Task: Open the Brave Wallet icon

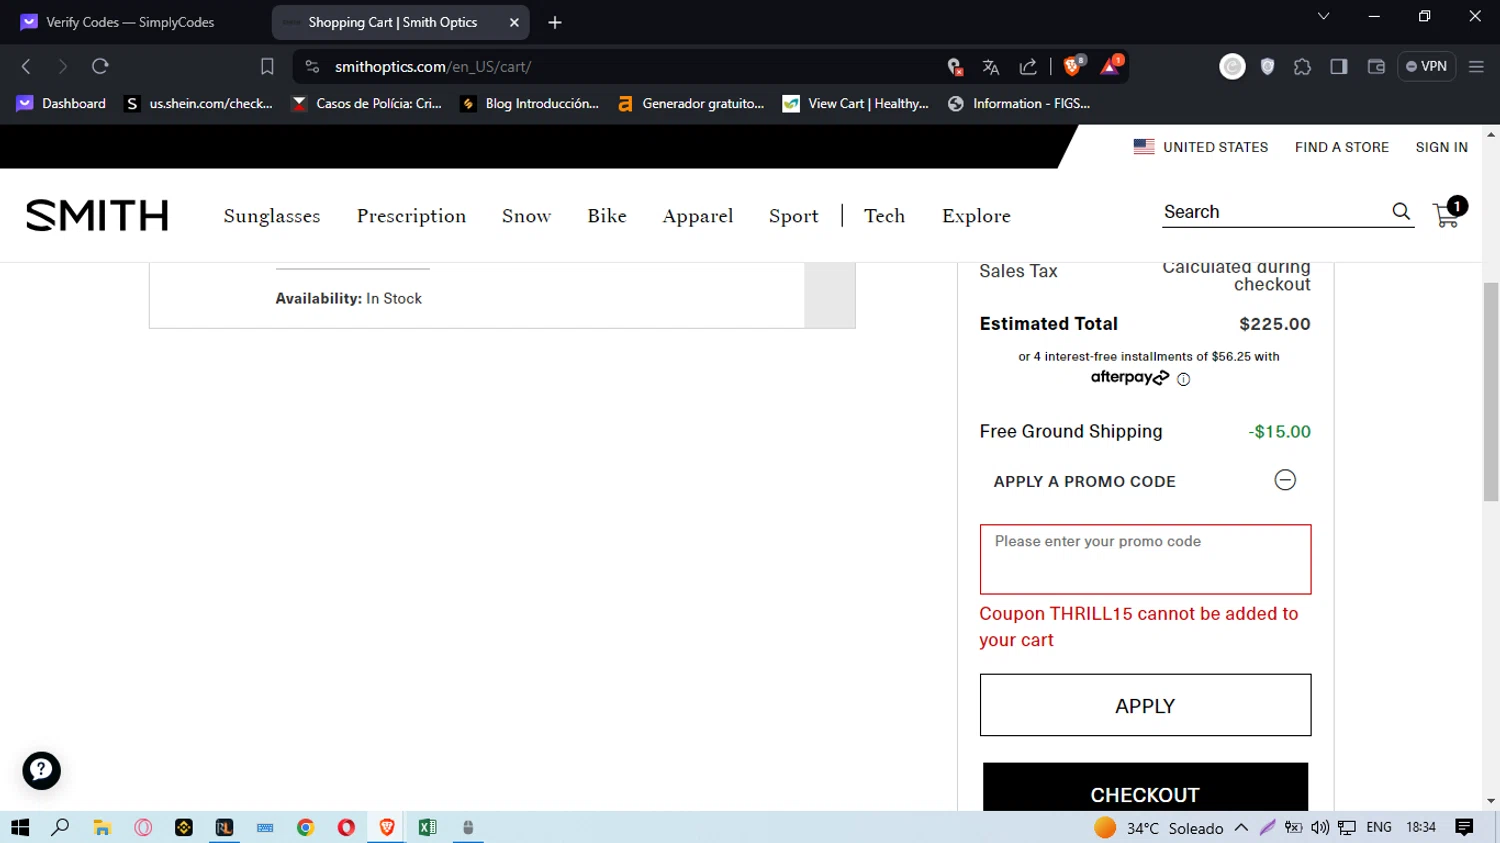Action: pyautogui.click(x=1376, y=67)
